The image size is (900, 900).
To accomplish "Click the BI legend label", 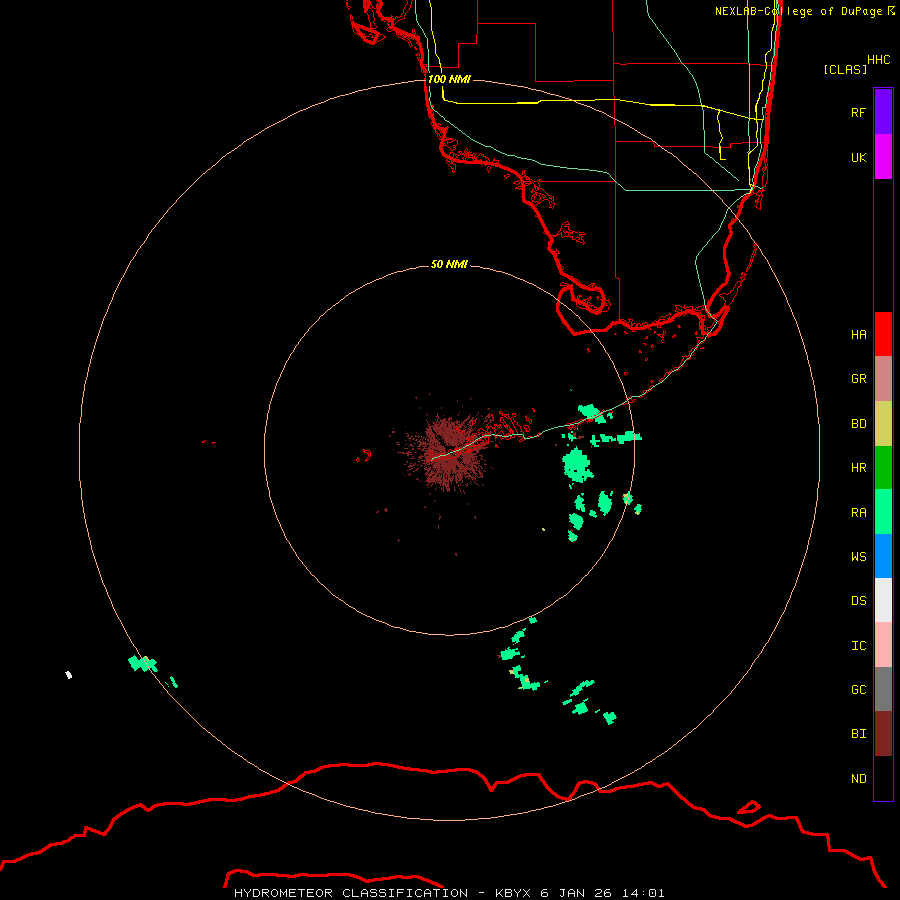I will click(858, 734).
